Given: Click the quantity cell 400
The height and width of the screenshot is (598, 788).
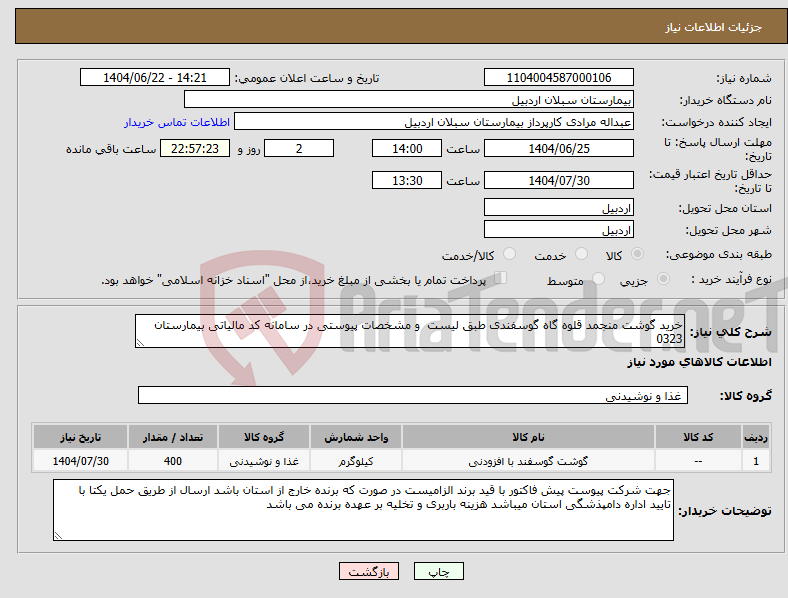Looking at the screenshot, I should click(x=172, y=461).
